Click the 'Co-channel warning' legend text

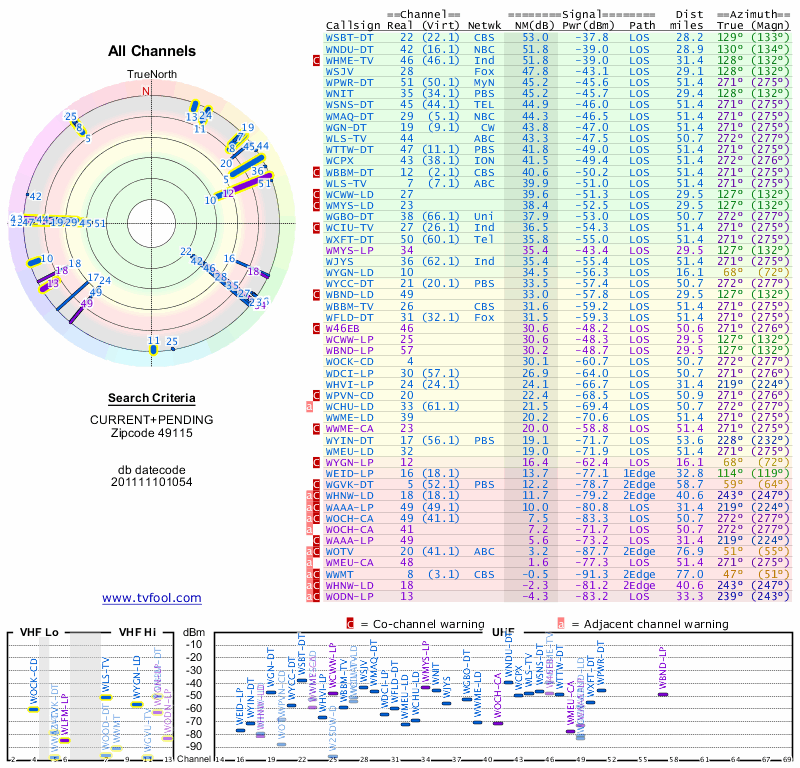coord(429,624)
